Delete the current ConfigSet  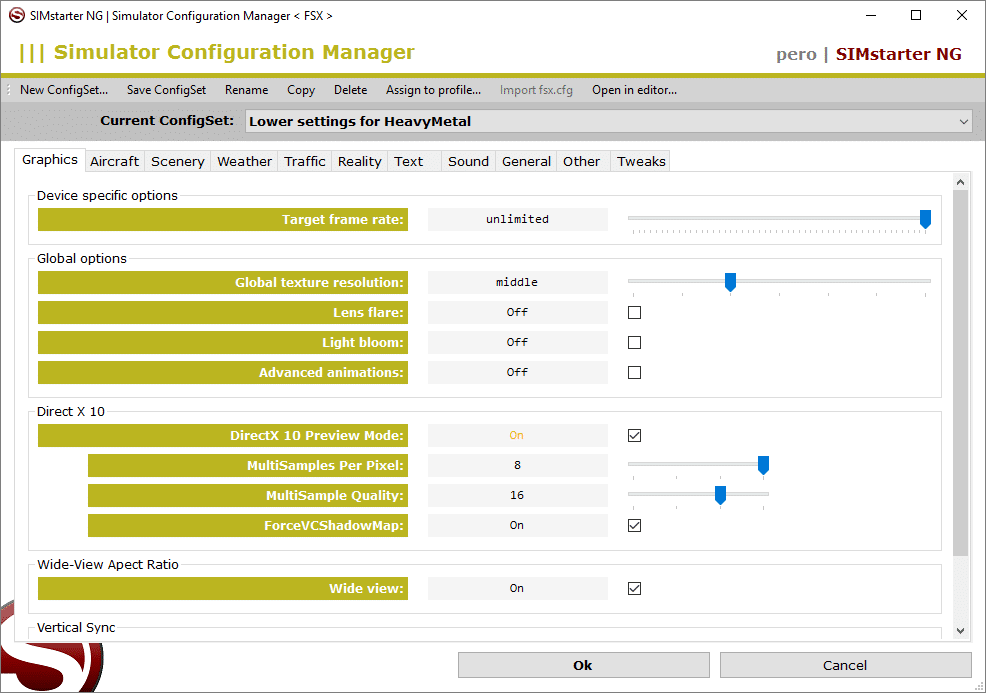tap(350, 90)
